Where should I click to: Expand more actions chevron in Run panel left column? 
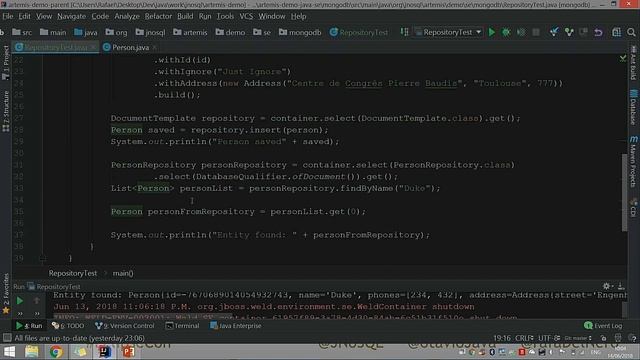tap(20, 313)
